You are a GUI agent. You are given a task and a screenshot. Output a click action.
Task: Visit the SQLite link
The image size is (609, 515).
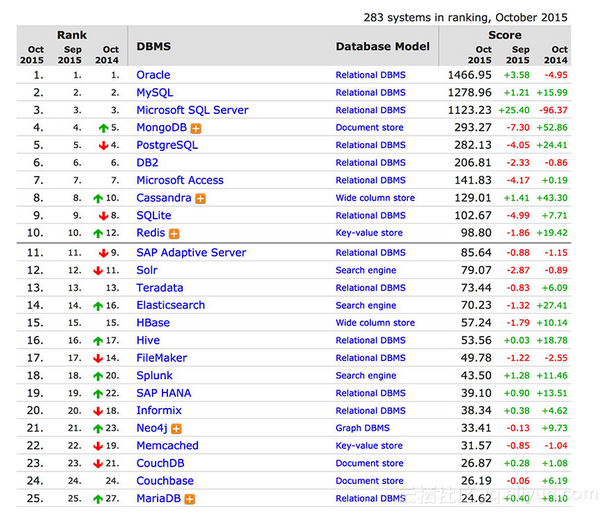(x=154, y=216)
